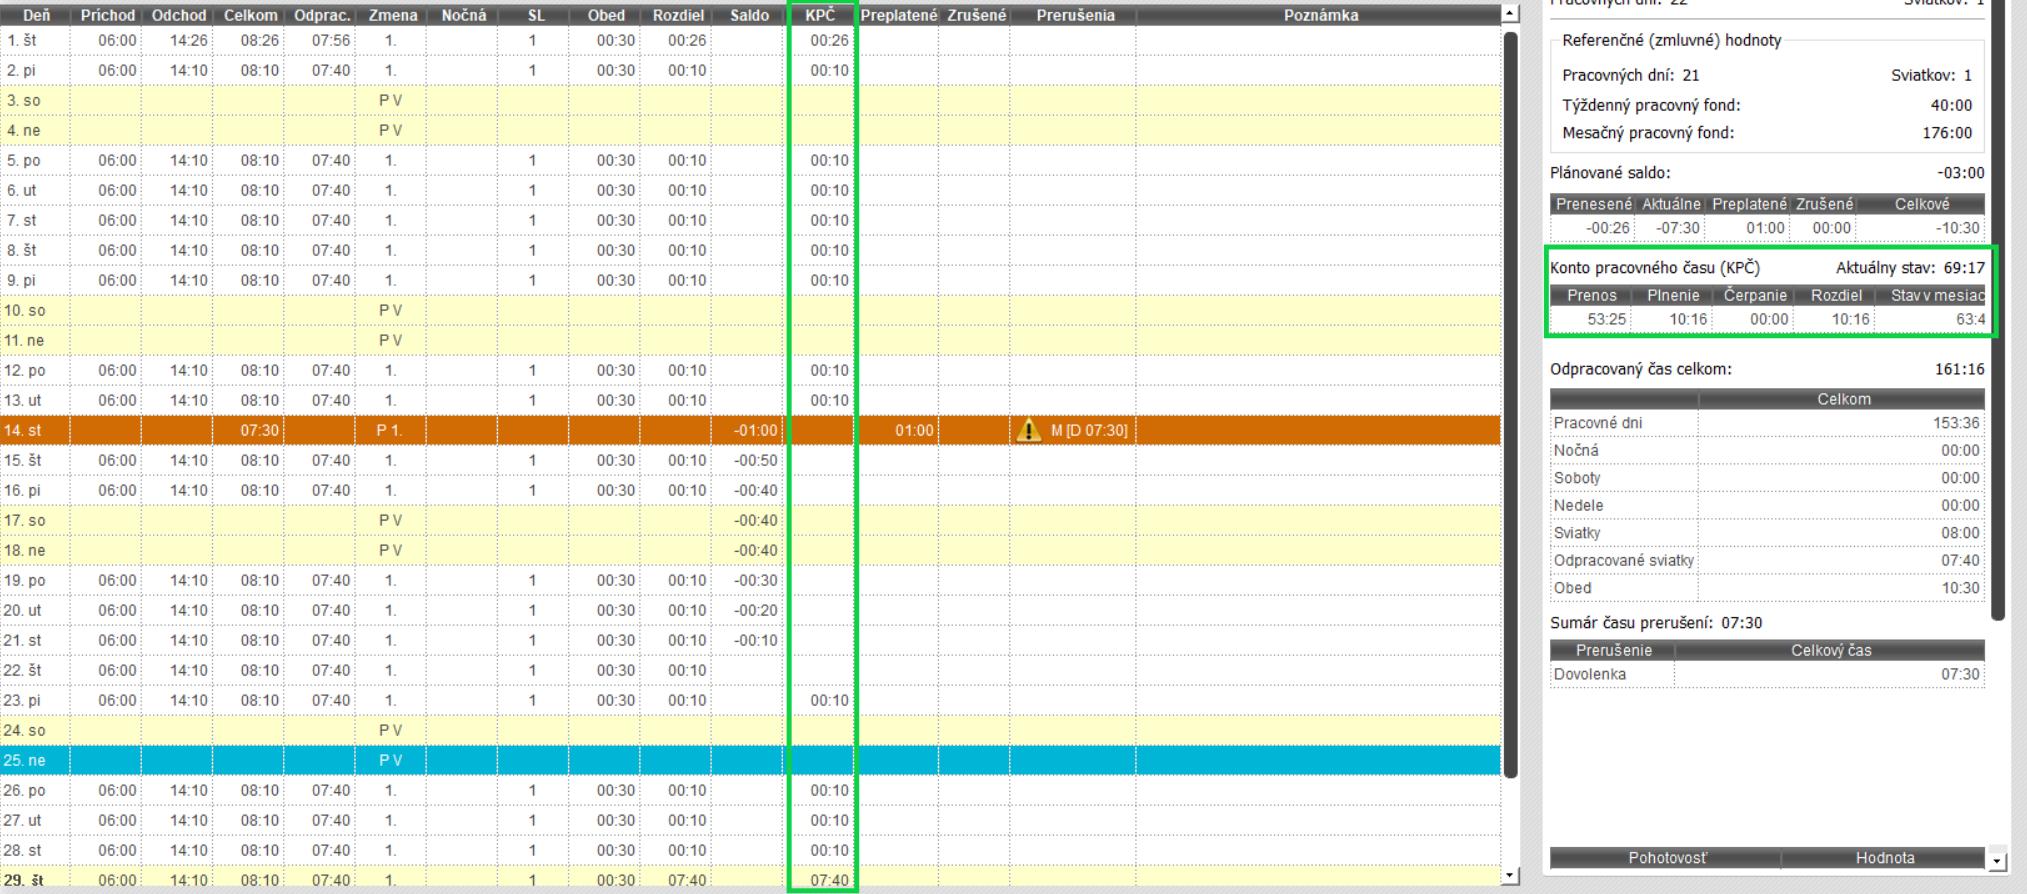This screenshot has height=894, width=2027.
Task: Sort by the Príchod column header
Action: (x=106, y=15)
